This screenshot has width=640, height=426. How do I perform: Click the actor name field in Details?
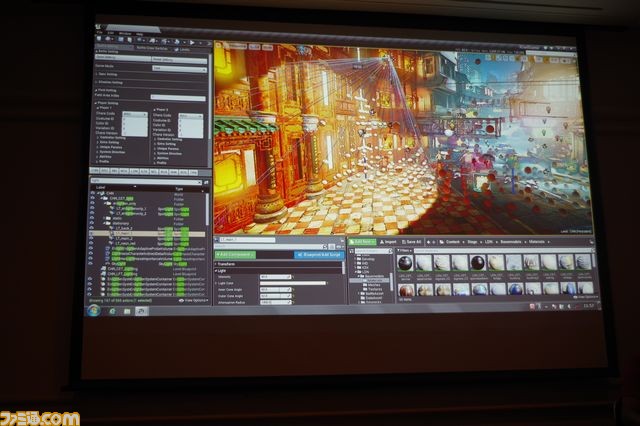point(247,240)
